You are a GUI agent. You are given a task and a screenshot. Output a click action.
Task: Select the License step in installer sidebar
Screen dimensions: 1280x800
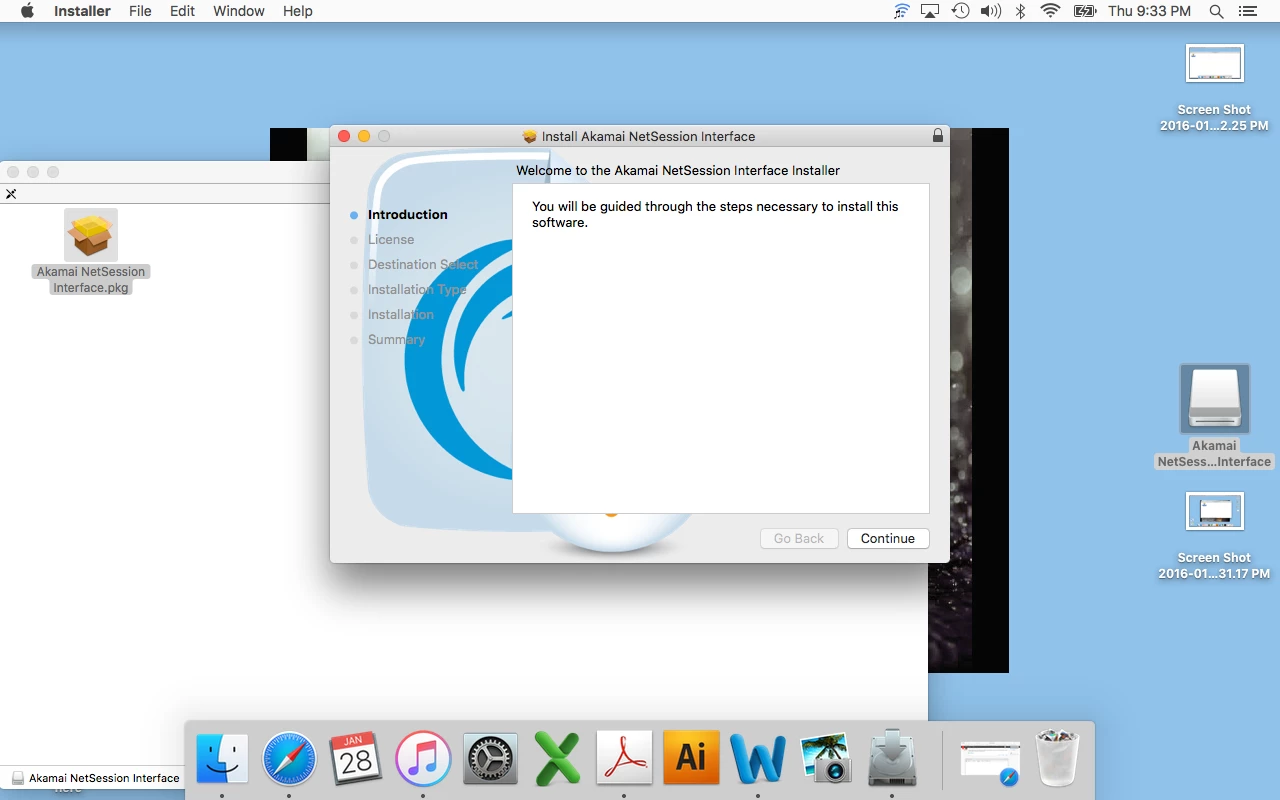tap(390, 239)
